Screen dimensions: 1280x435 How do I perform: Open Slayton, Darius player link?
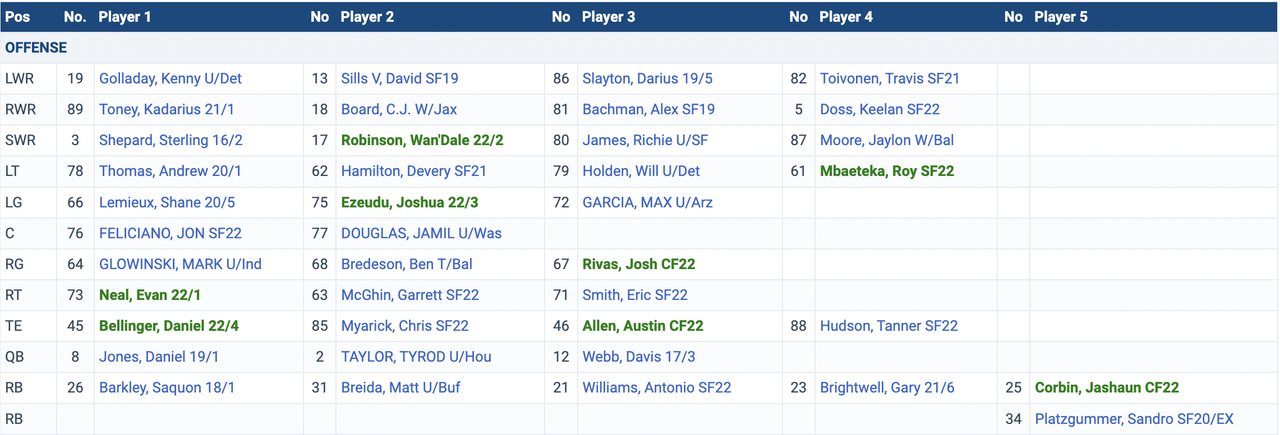tap(647, 78)
